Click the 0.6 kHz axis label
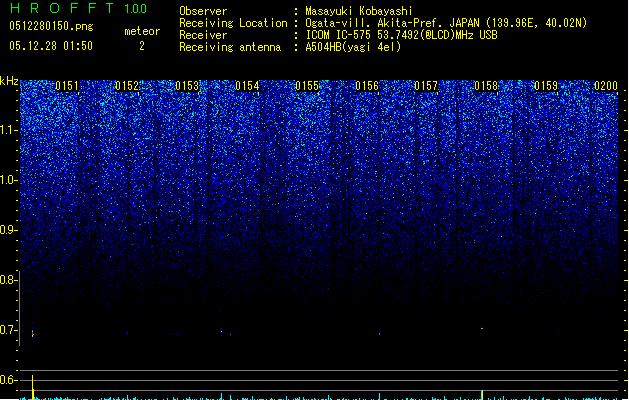The width and height of the screenshot is (629, 400). click(9, 380)
